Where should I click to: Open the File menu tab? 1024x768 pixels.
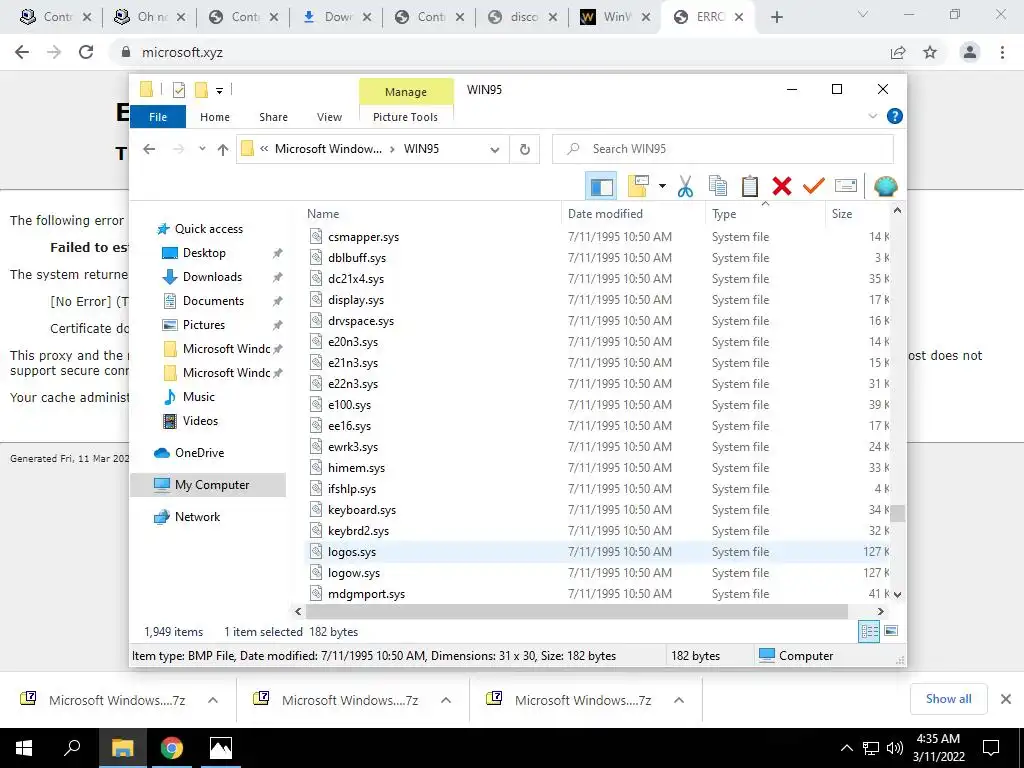158,117
